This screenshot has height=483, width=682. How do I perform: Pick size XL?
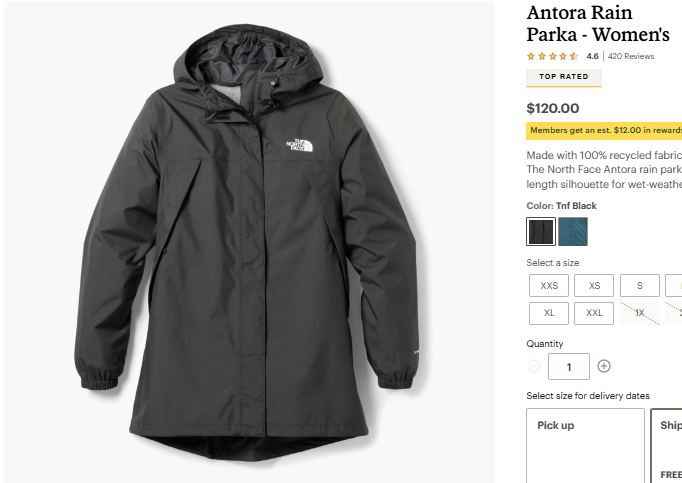coord(549,313)
